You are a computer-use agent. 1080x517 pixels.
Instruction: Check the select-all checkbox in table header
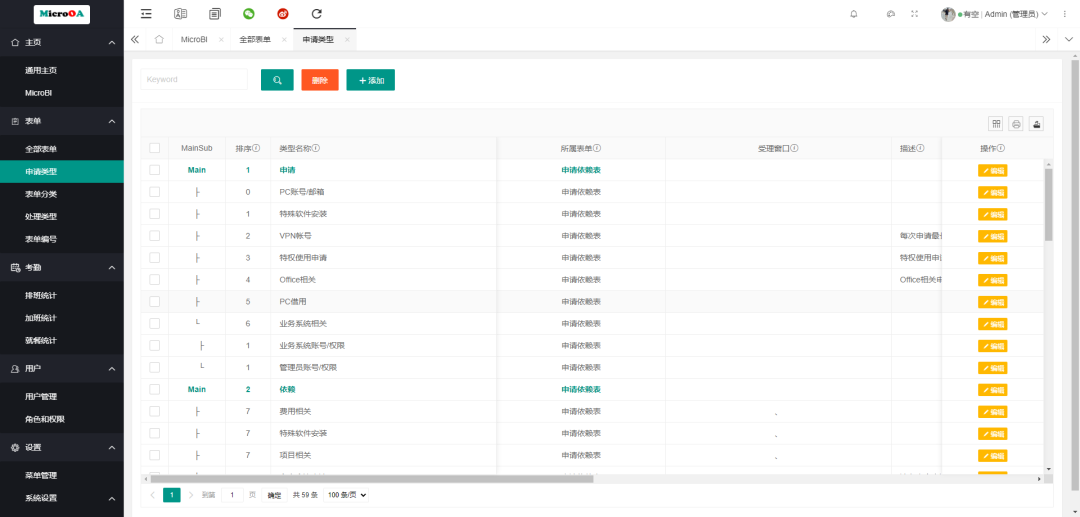point(155,148)
